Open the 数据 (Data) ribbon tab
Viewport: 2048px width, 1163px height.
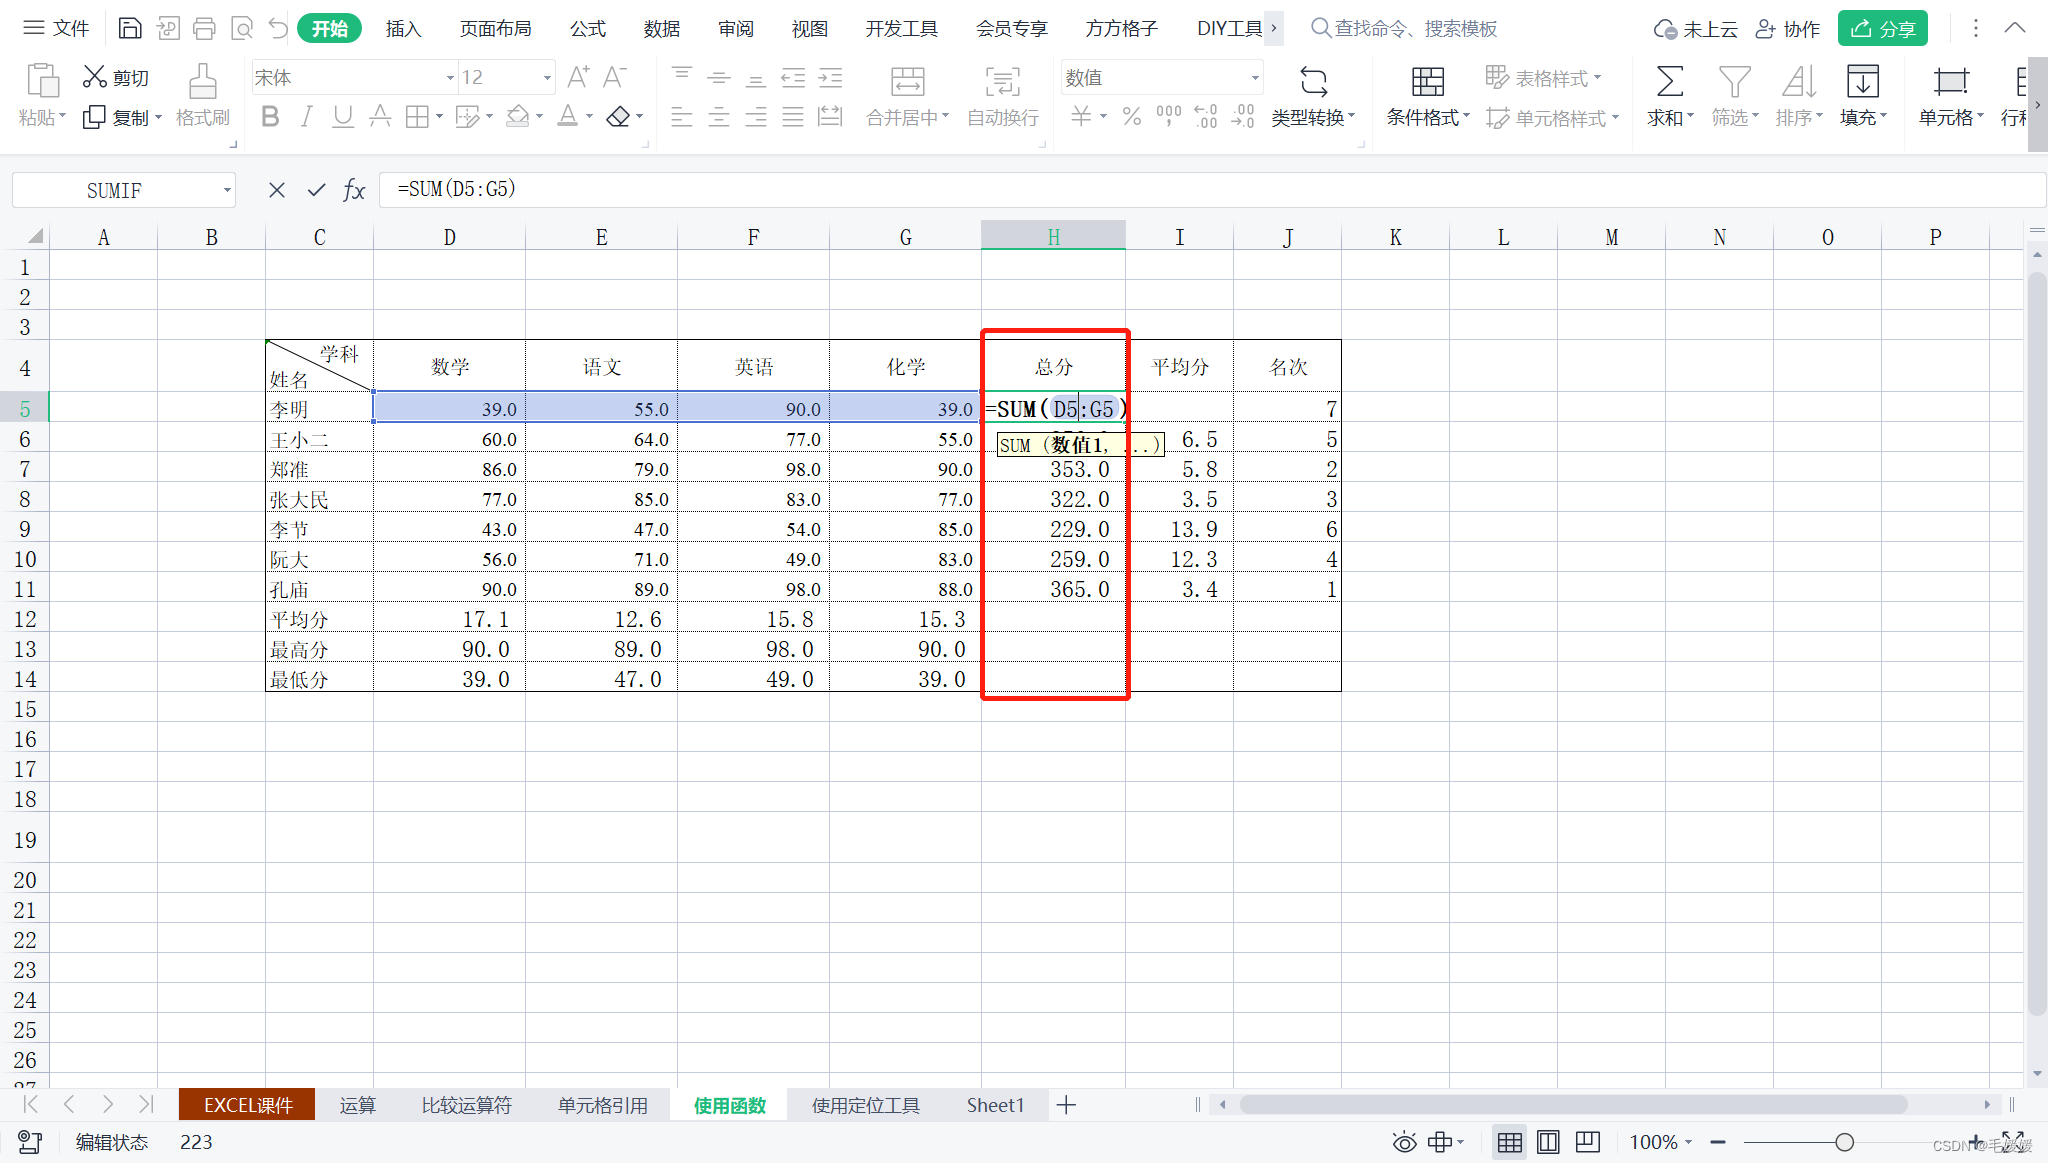point(661,28)
